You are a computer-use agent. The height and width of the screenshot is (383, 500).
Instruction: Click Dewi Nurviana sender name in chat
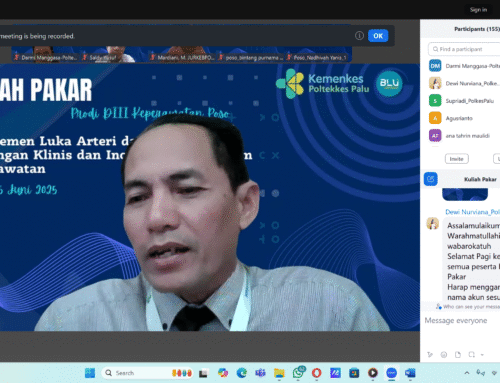coord(472,212)
